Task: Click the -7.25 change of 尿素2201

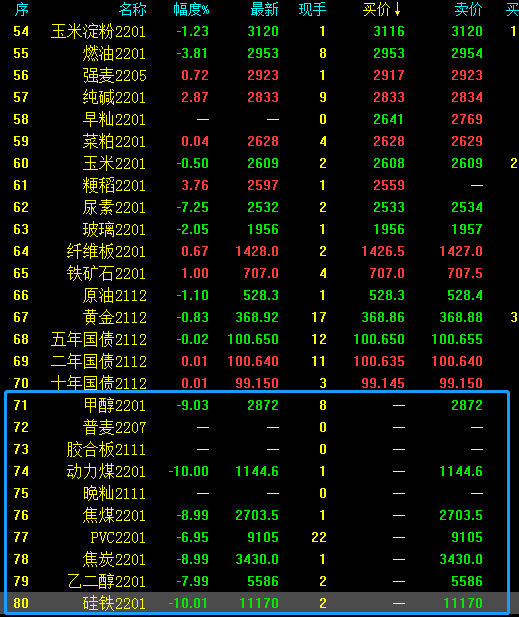Action: pos(192,207)
